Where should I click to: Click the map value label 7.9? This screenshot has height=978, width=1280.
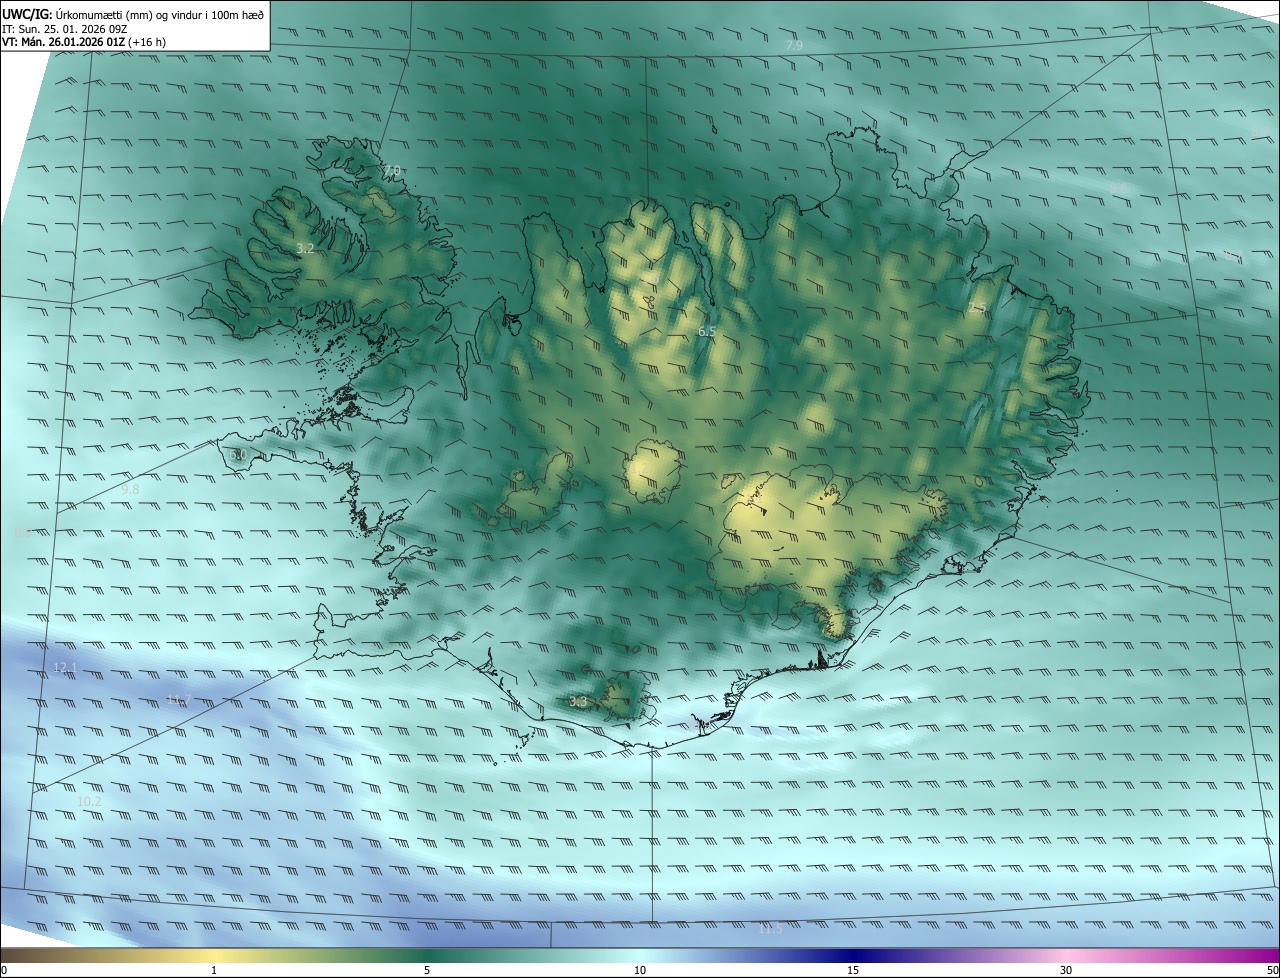(x=794, y=46)
